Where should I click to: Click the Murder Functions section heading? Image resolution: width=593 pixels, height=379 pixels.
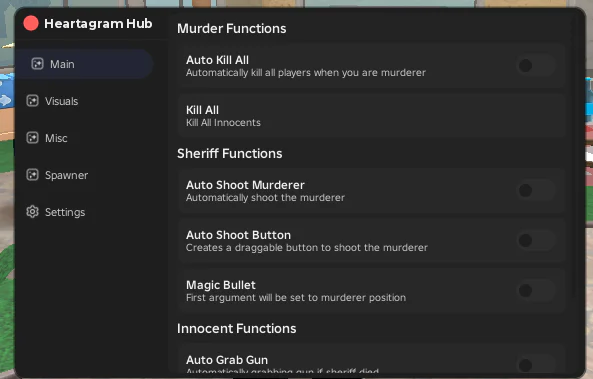[x=231, y=29]
